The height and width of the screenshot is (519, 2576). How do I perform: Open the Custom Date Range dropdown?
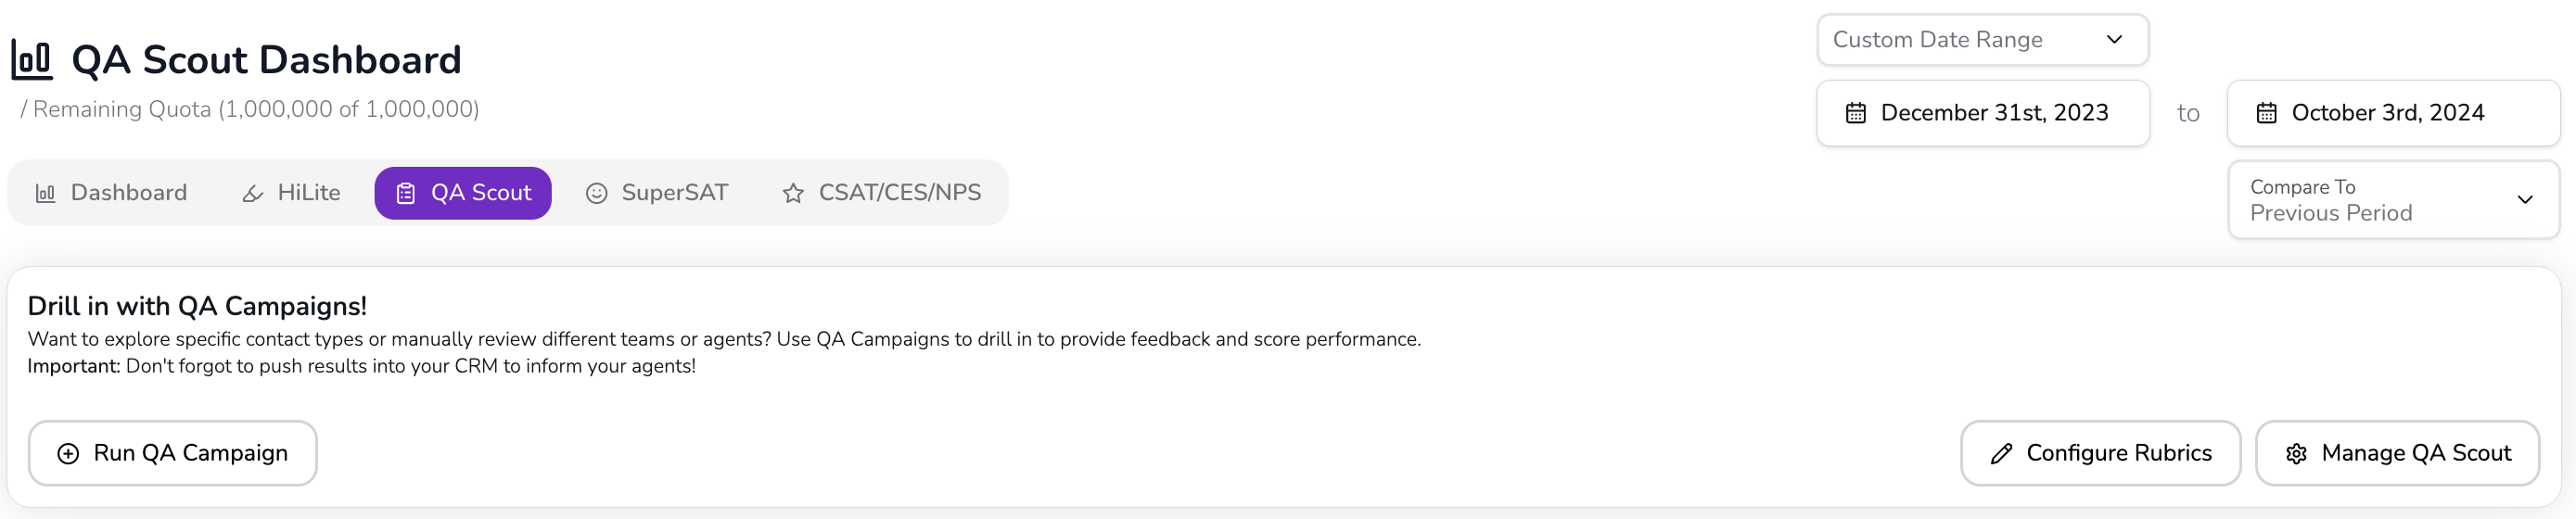click(1982, 40)
